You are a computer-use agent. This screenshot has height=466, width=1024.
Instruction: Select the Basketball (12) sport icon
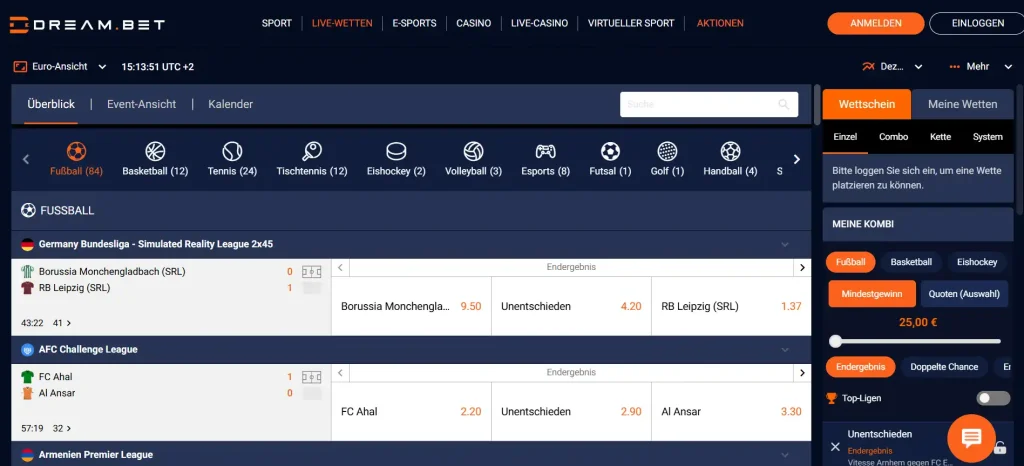click(x=155, y=152)
